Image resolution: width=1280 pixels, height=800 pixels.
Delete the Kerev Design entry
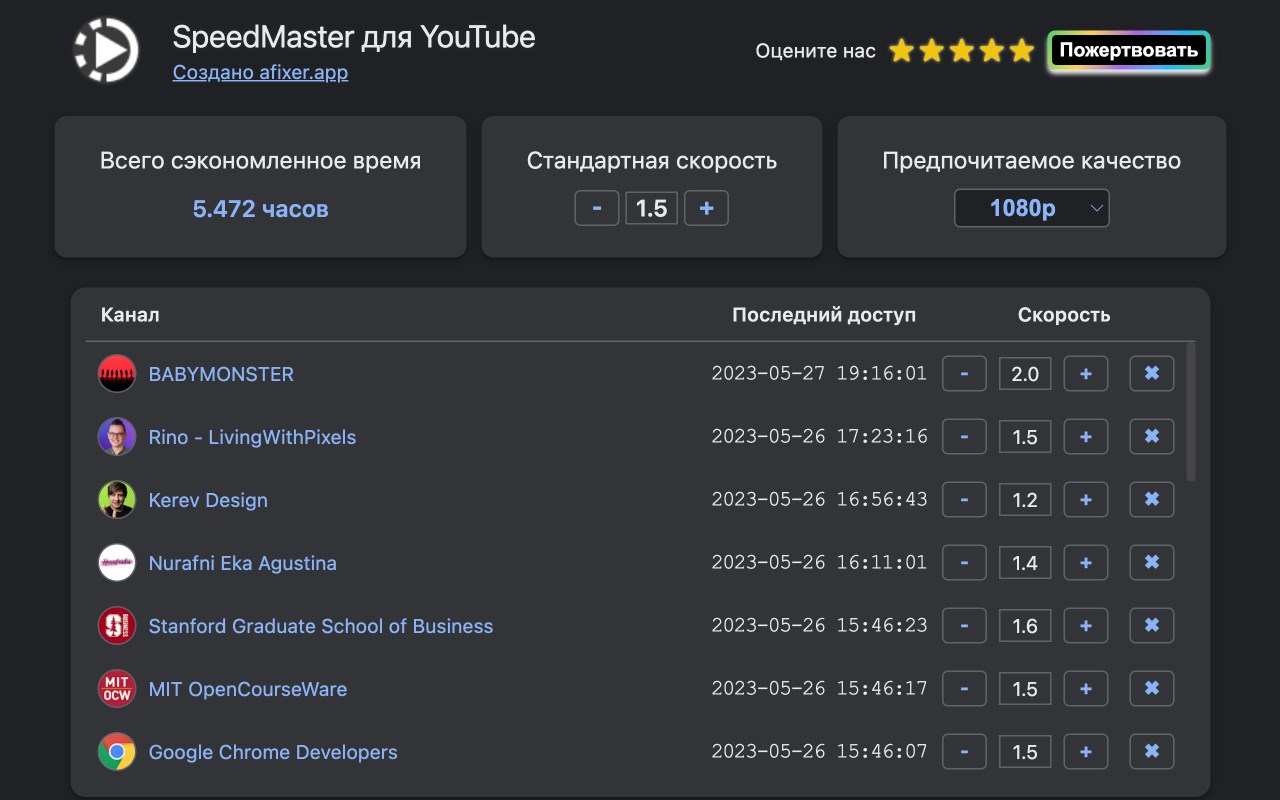click(x=1152, y=500)
